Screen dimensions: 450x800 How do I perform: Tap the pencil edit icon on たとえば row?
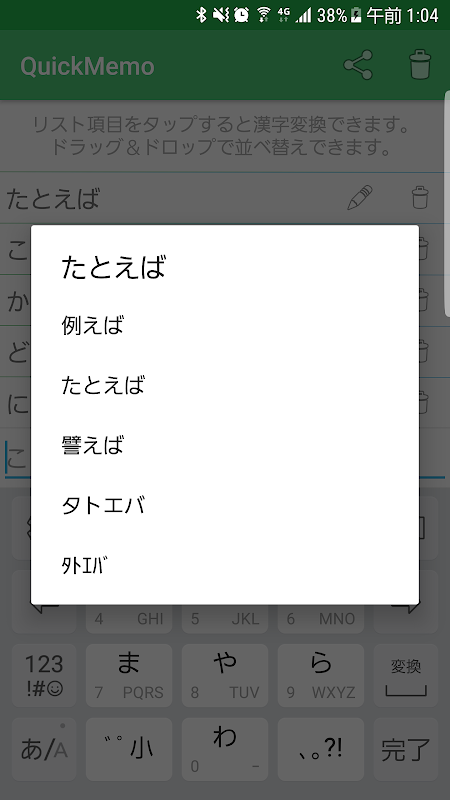coord(360,197)
